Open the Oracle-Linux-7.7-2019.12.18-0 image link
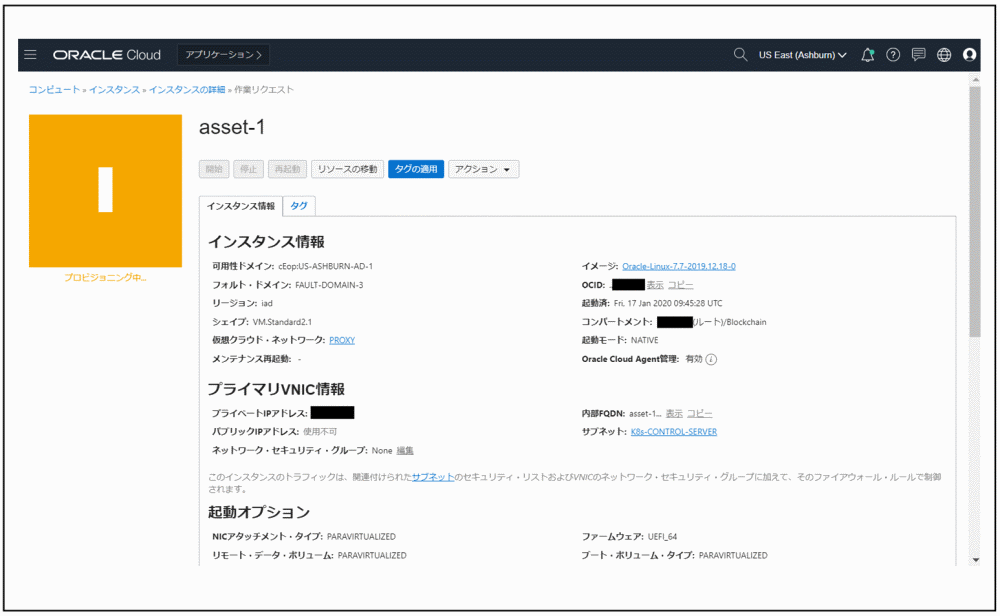 [x=679, y=266]
